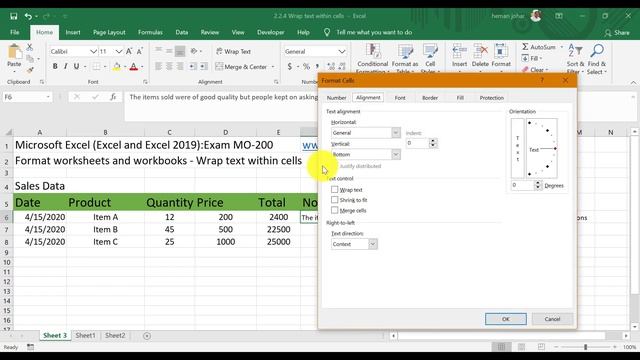Image resolution: width=640 pixels, height=360 pixels.
Task: Click Percent Style icon
Action: coord(306,66)
